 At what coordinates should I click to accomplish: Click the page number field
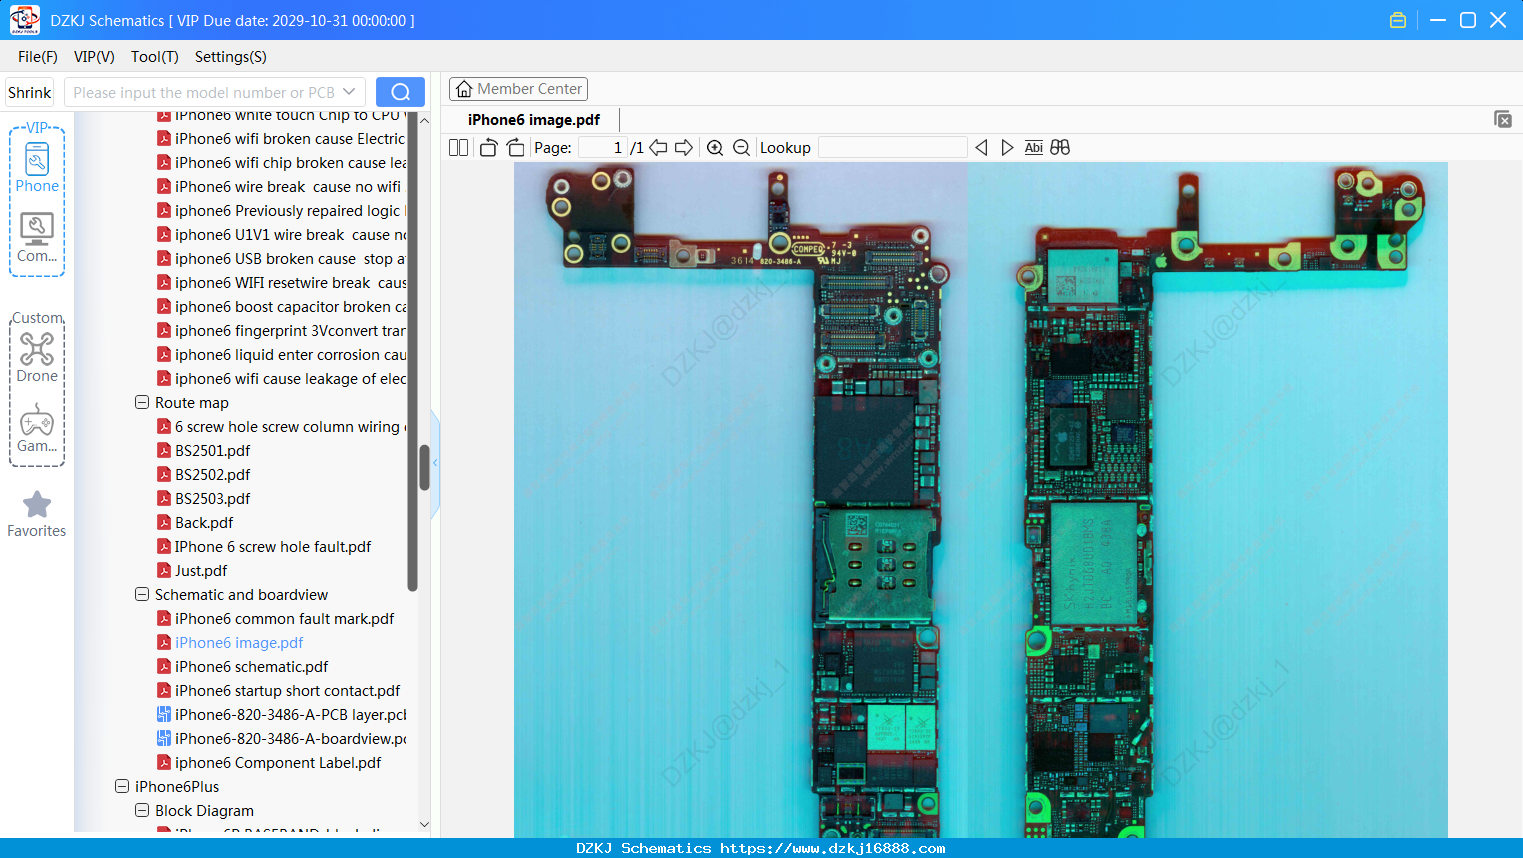click(602, 148)
